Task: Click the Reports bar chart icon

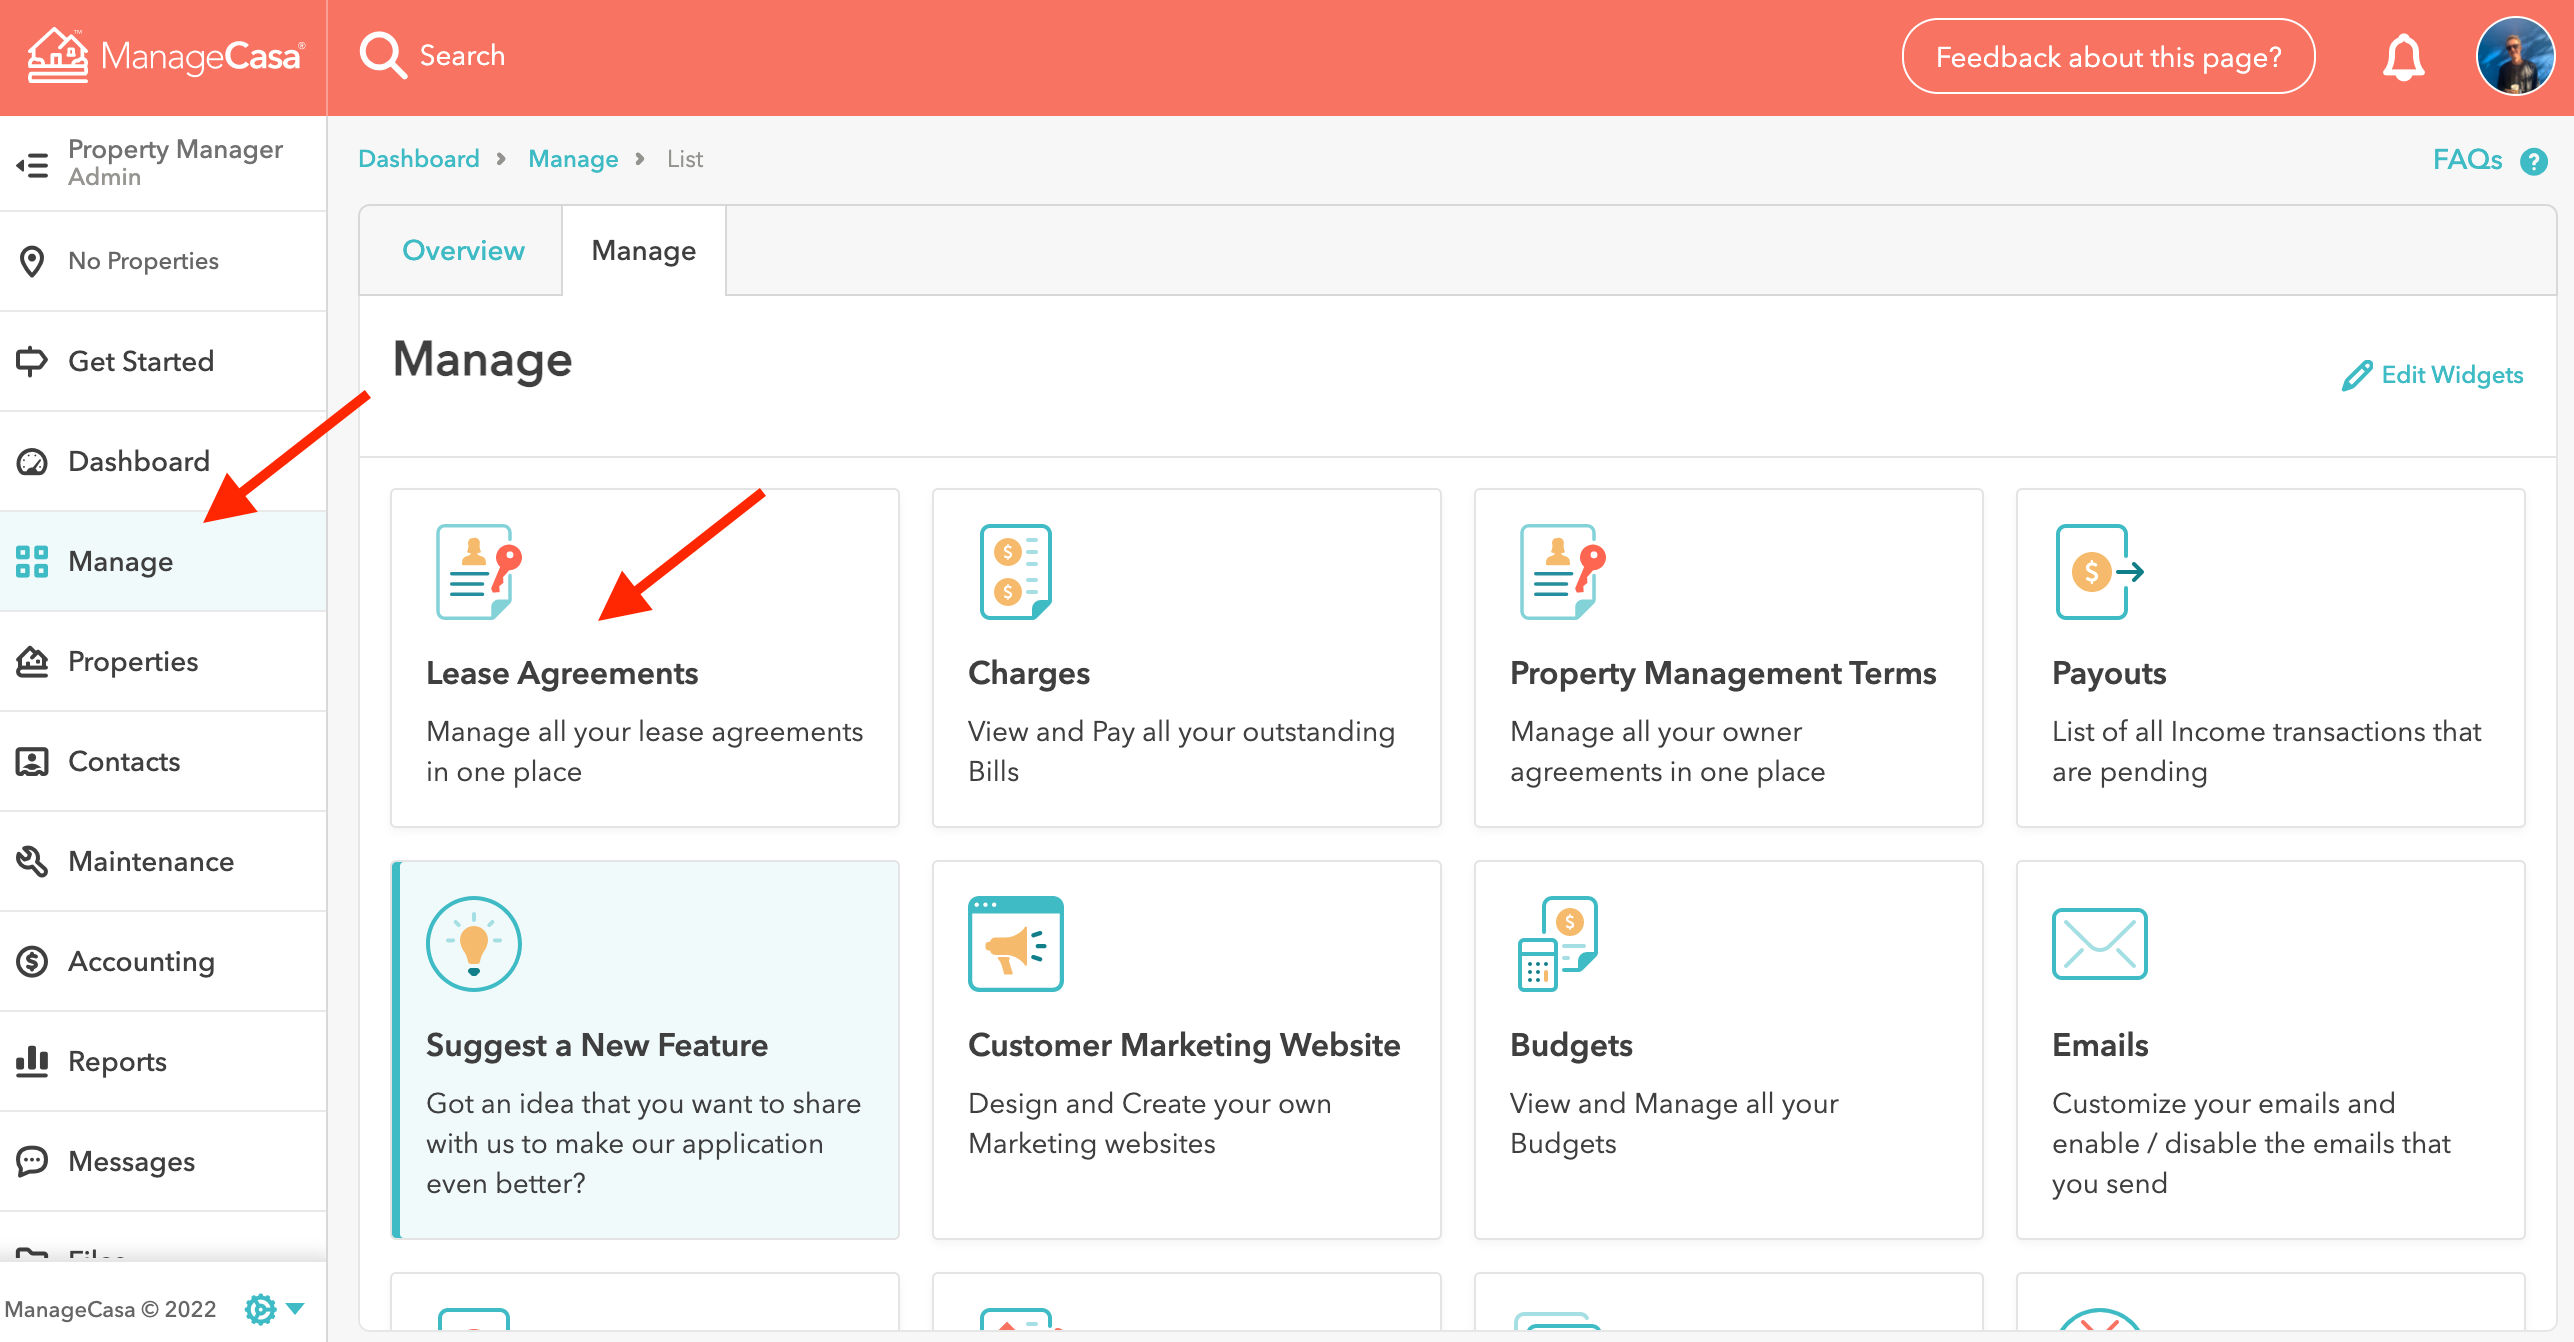Action: [x=32, y=1061]
